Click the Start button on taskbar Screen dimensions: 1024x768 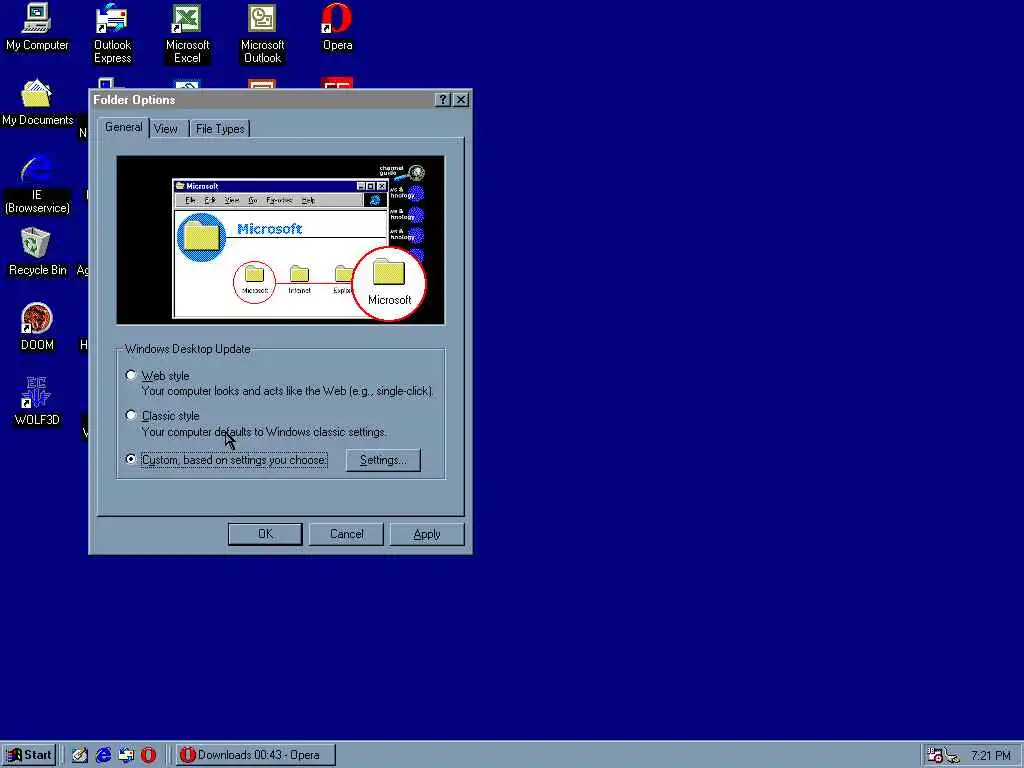(x=29, y=755)
